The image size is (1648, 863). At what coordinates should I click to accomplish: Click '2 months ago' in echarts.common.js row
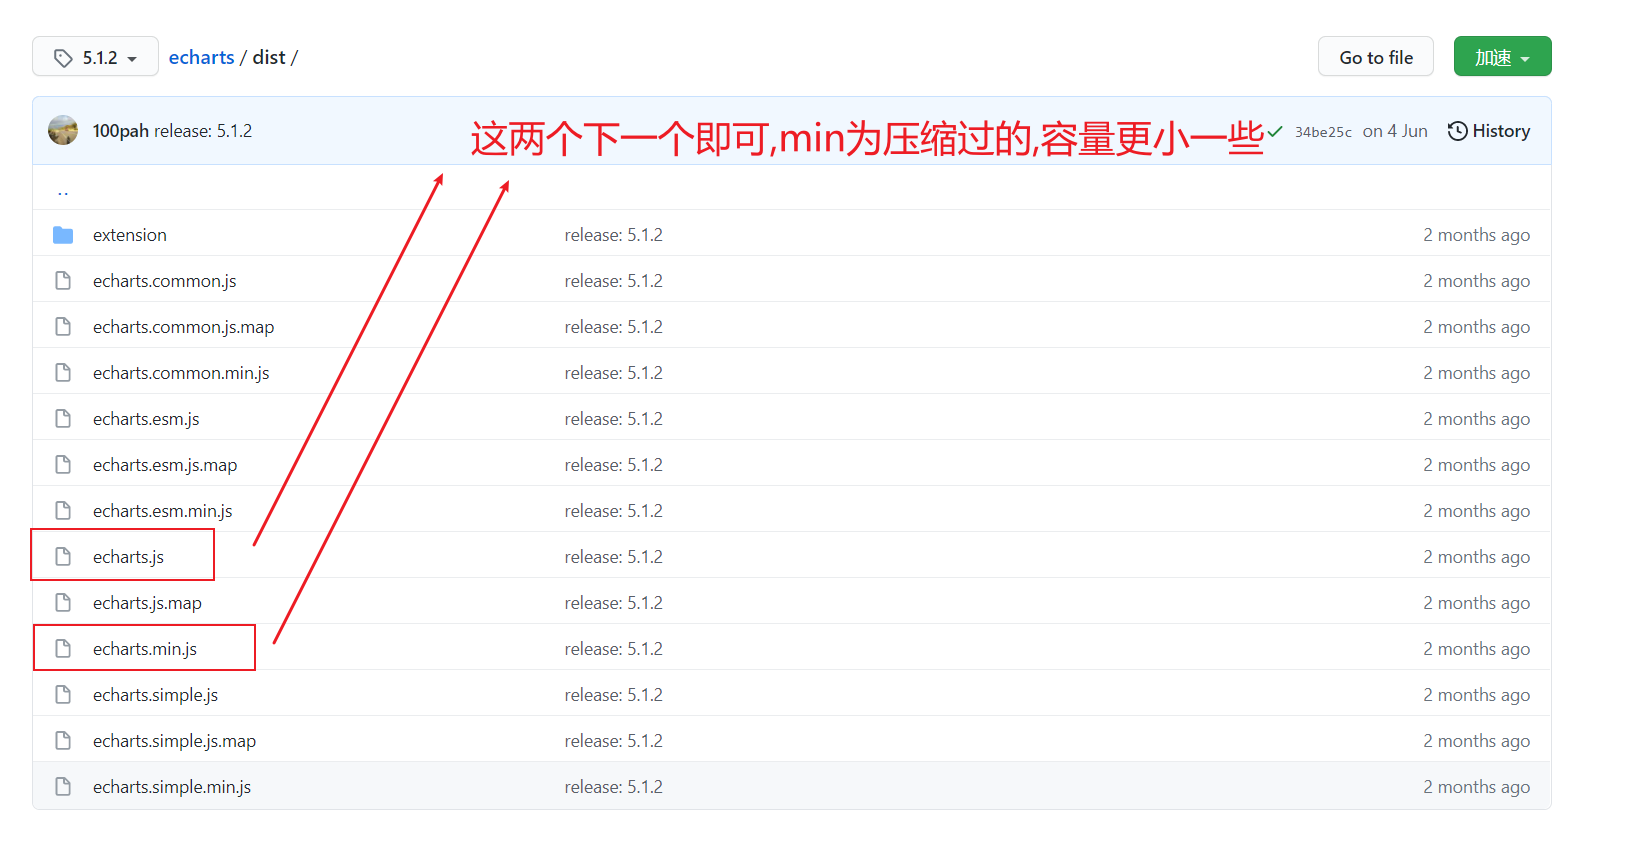[1476, 281]
